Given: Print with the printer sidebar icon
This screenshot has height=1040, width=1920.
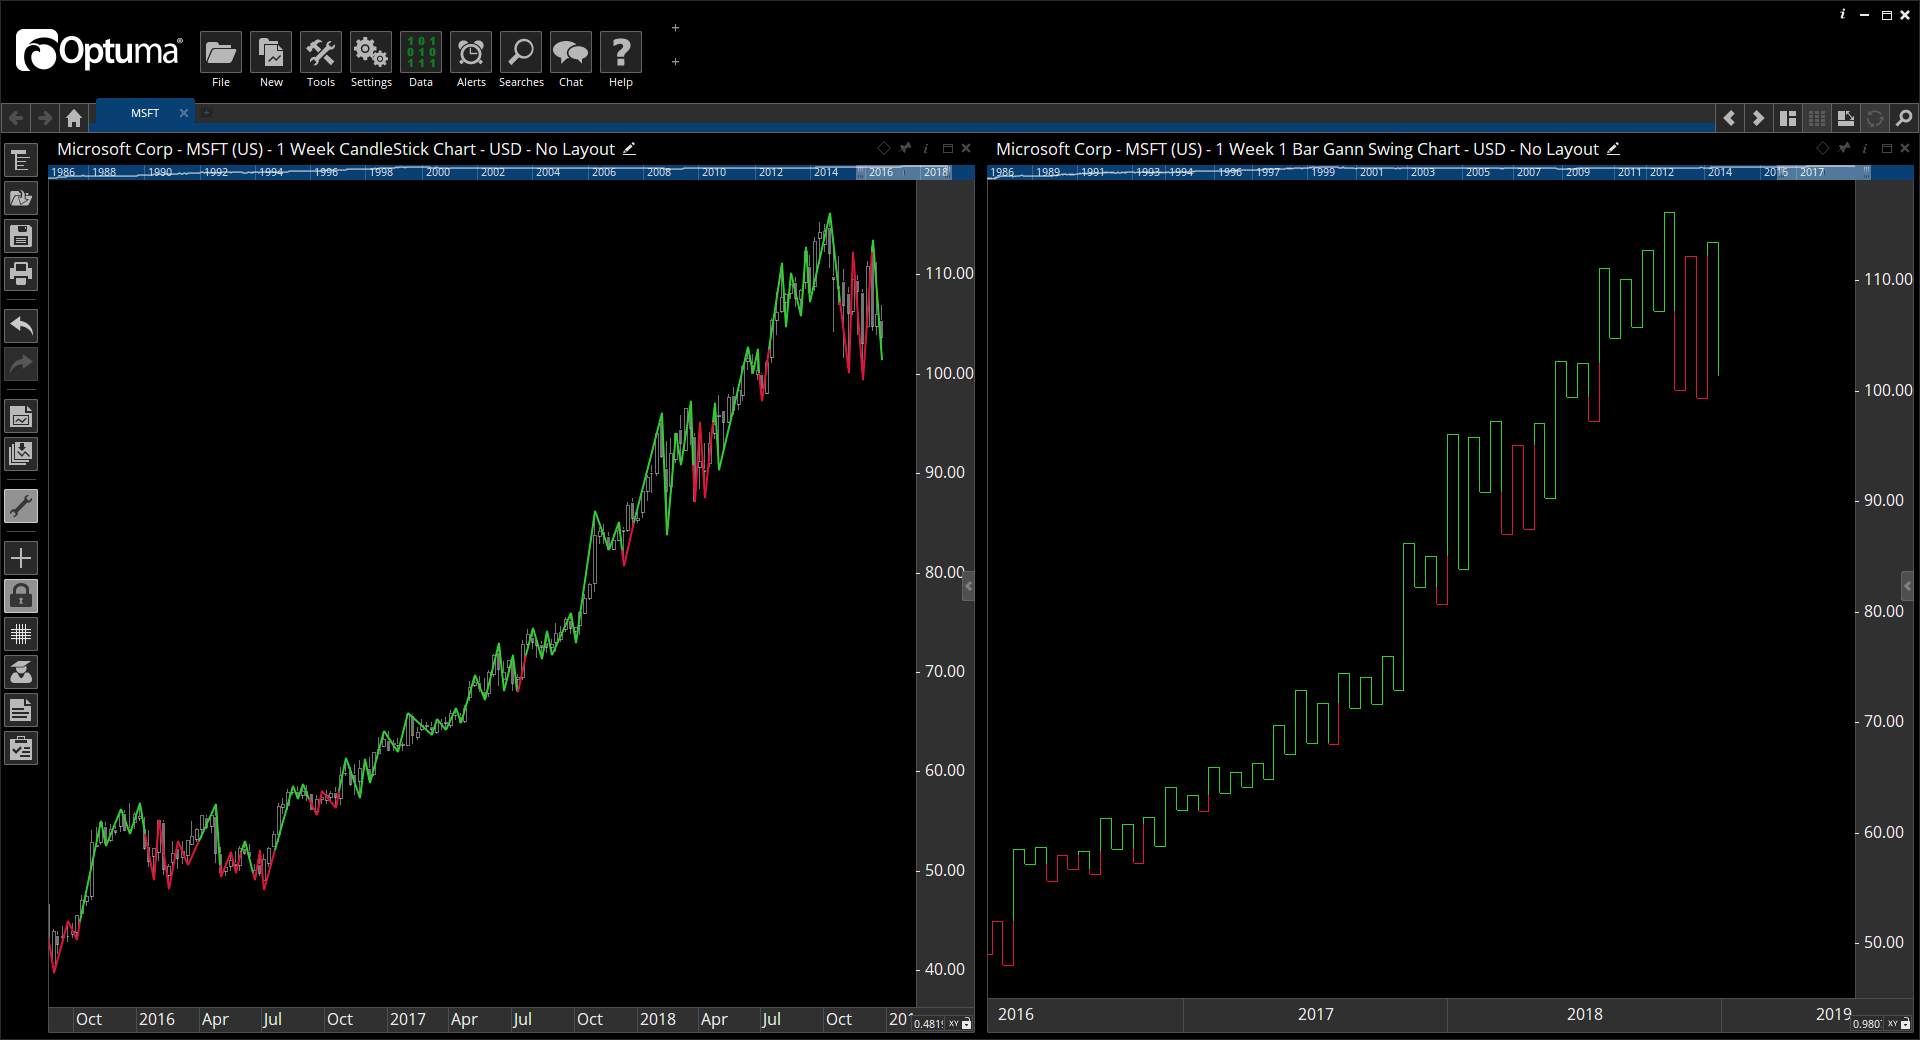Looking at the screenshot, I should tap(21, 274).
